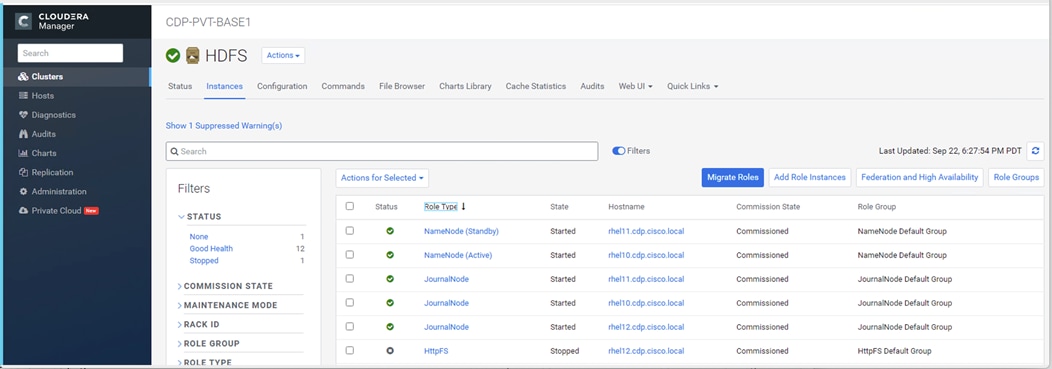Click the Migrate Roles button

(733, 178)
